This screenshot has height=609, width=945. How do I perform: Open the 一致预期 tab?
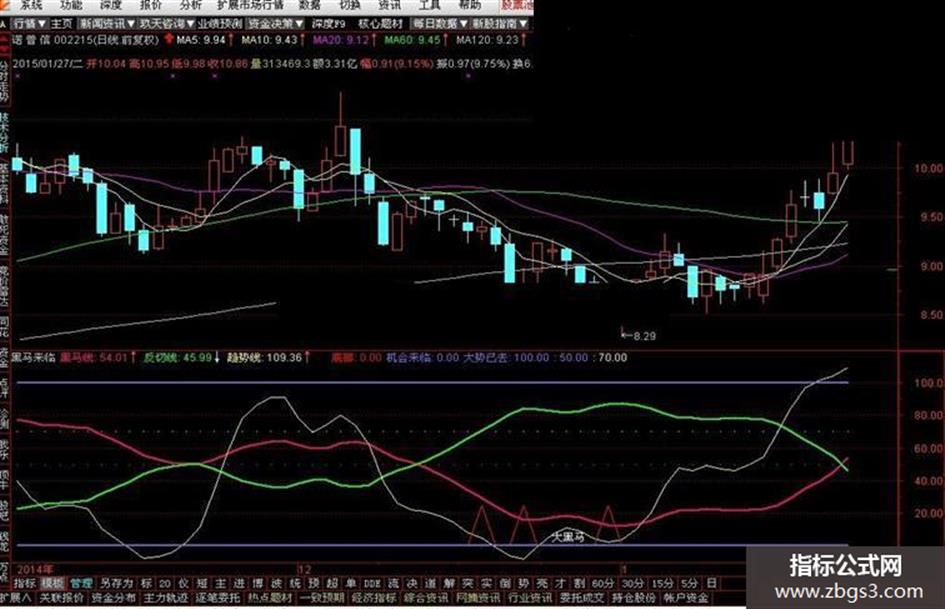pyautogui.click(x=322, y=598)
